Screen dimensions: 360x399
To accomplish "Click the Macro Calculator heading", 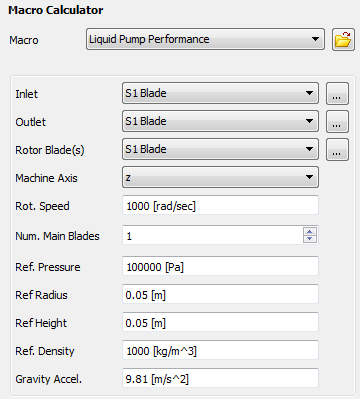I will pos(56,10).
